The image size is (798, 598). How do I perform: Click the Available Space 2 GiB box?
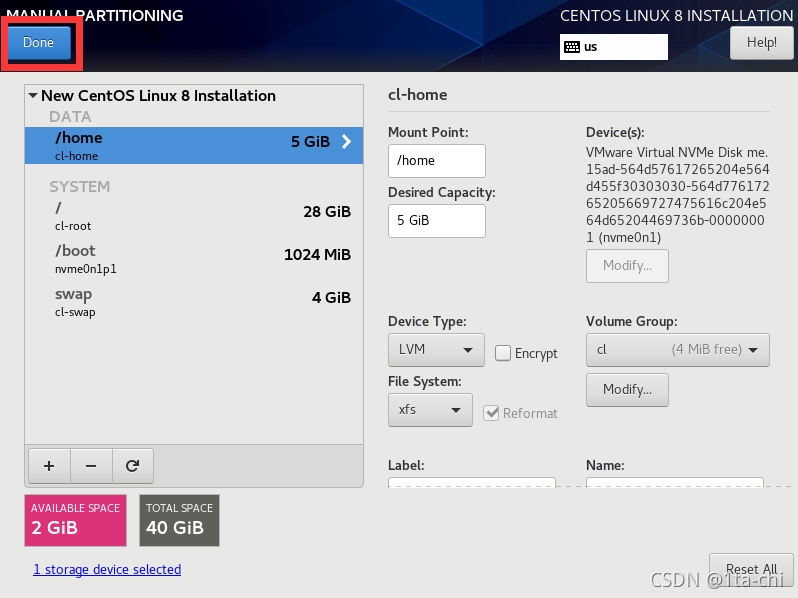75,521
